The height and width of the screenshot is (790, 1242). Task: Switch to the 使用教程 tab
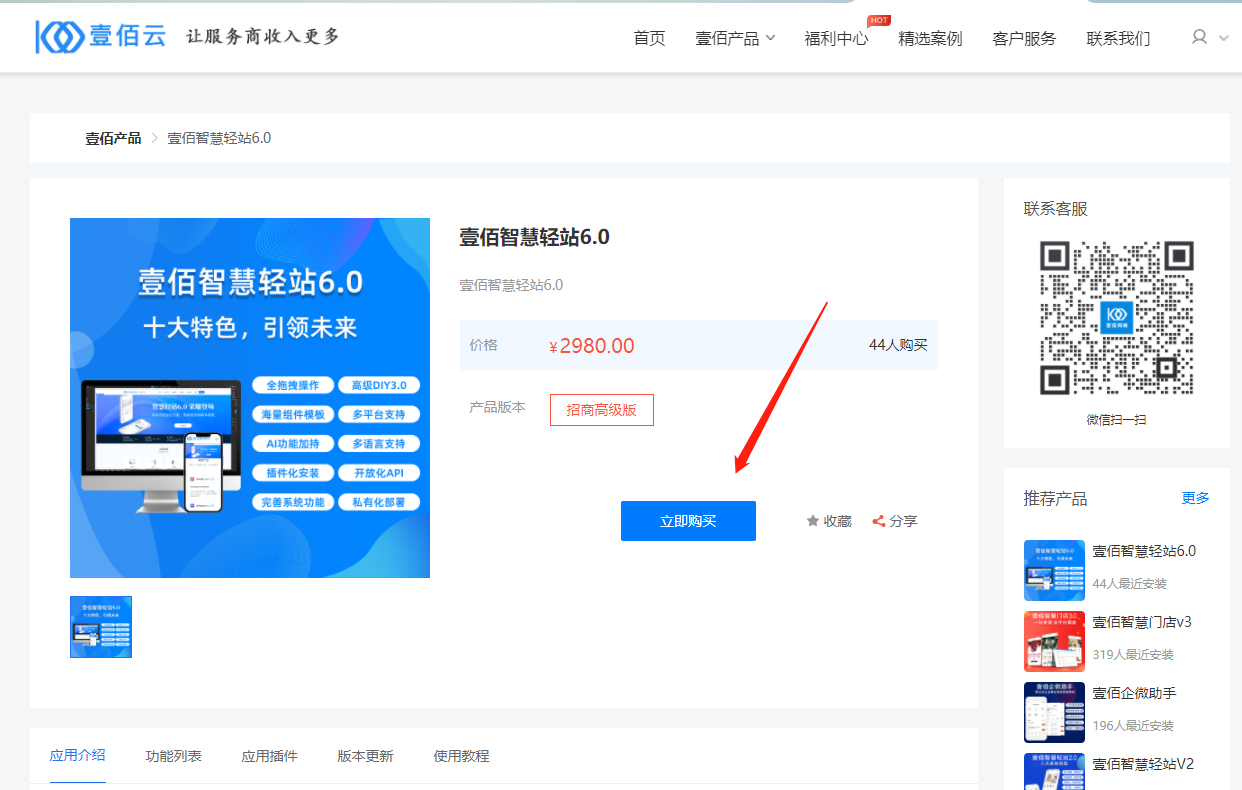pyautogui.click(x=462, y=756)
